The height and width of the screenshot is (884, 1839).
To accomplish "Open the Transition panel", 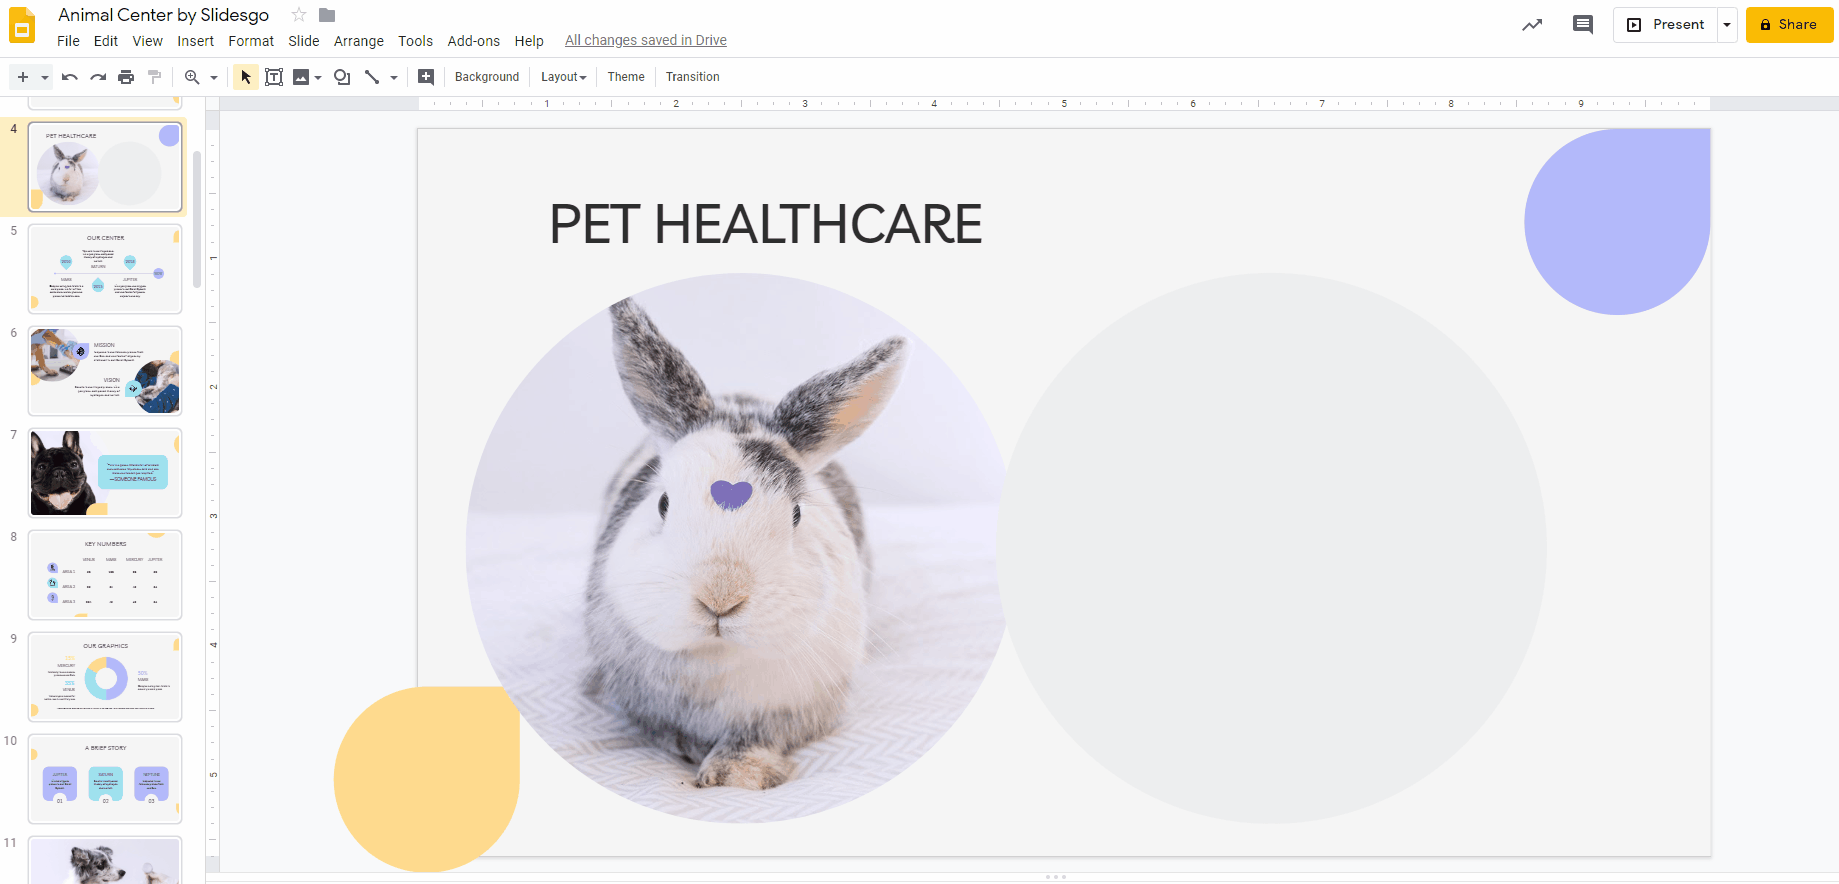I will point(693,77).
